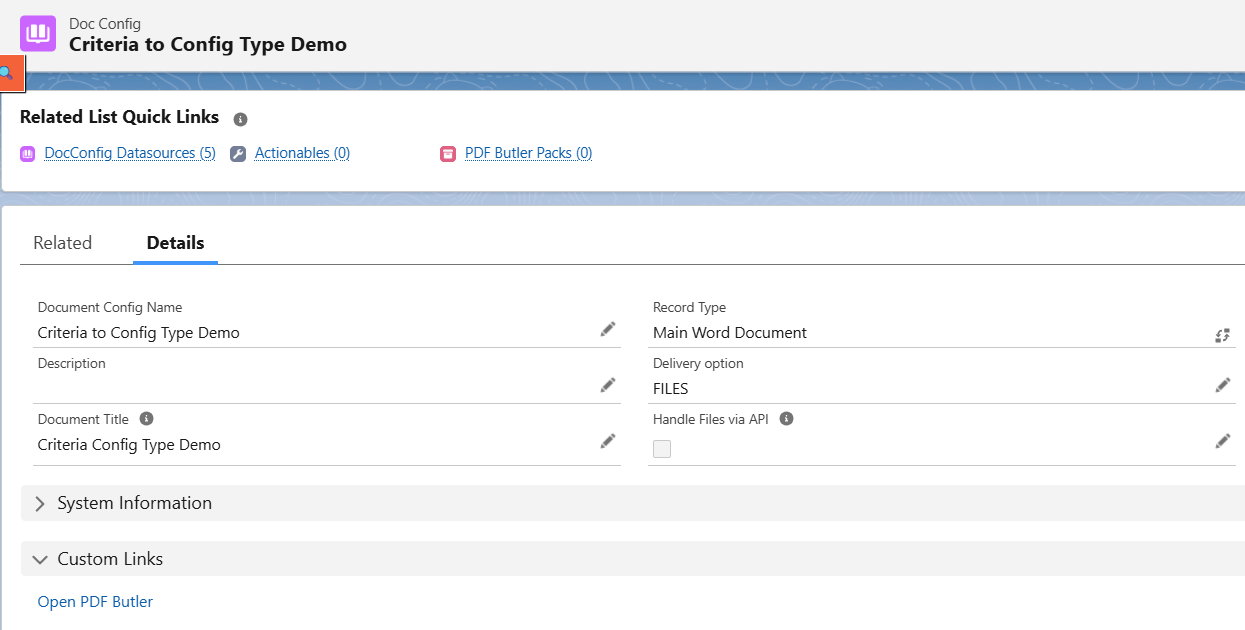Image resolution: width=1245 pixels, height=630 pixels.
Task: Click the 'Description' field label
Action: point(72,363)
